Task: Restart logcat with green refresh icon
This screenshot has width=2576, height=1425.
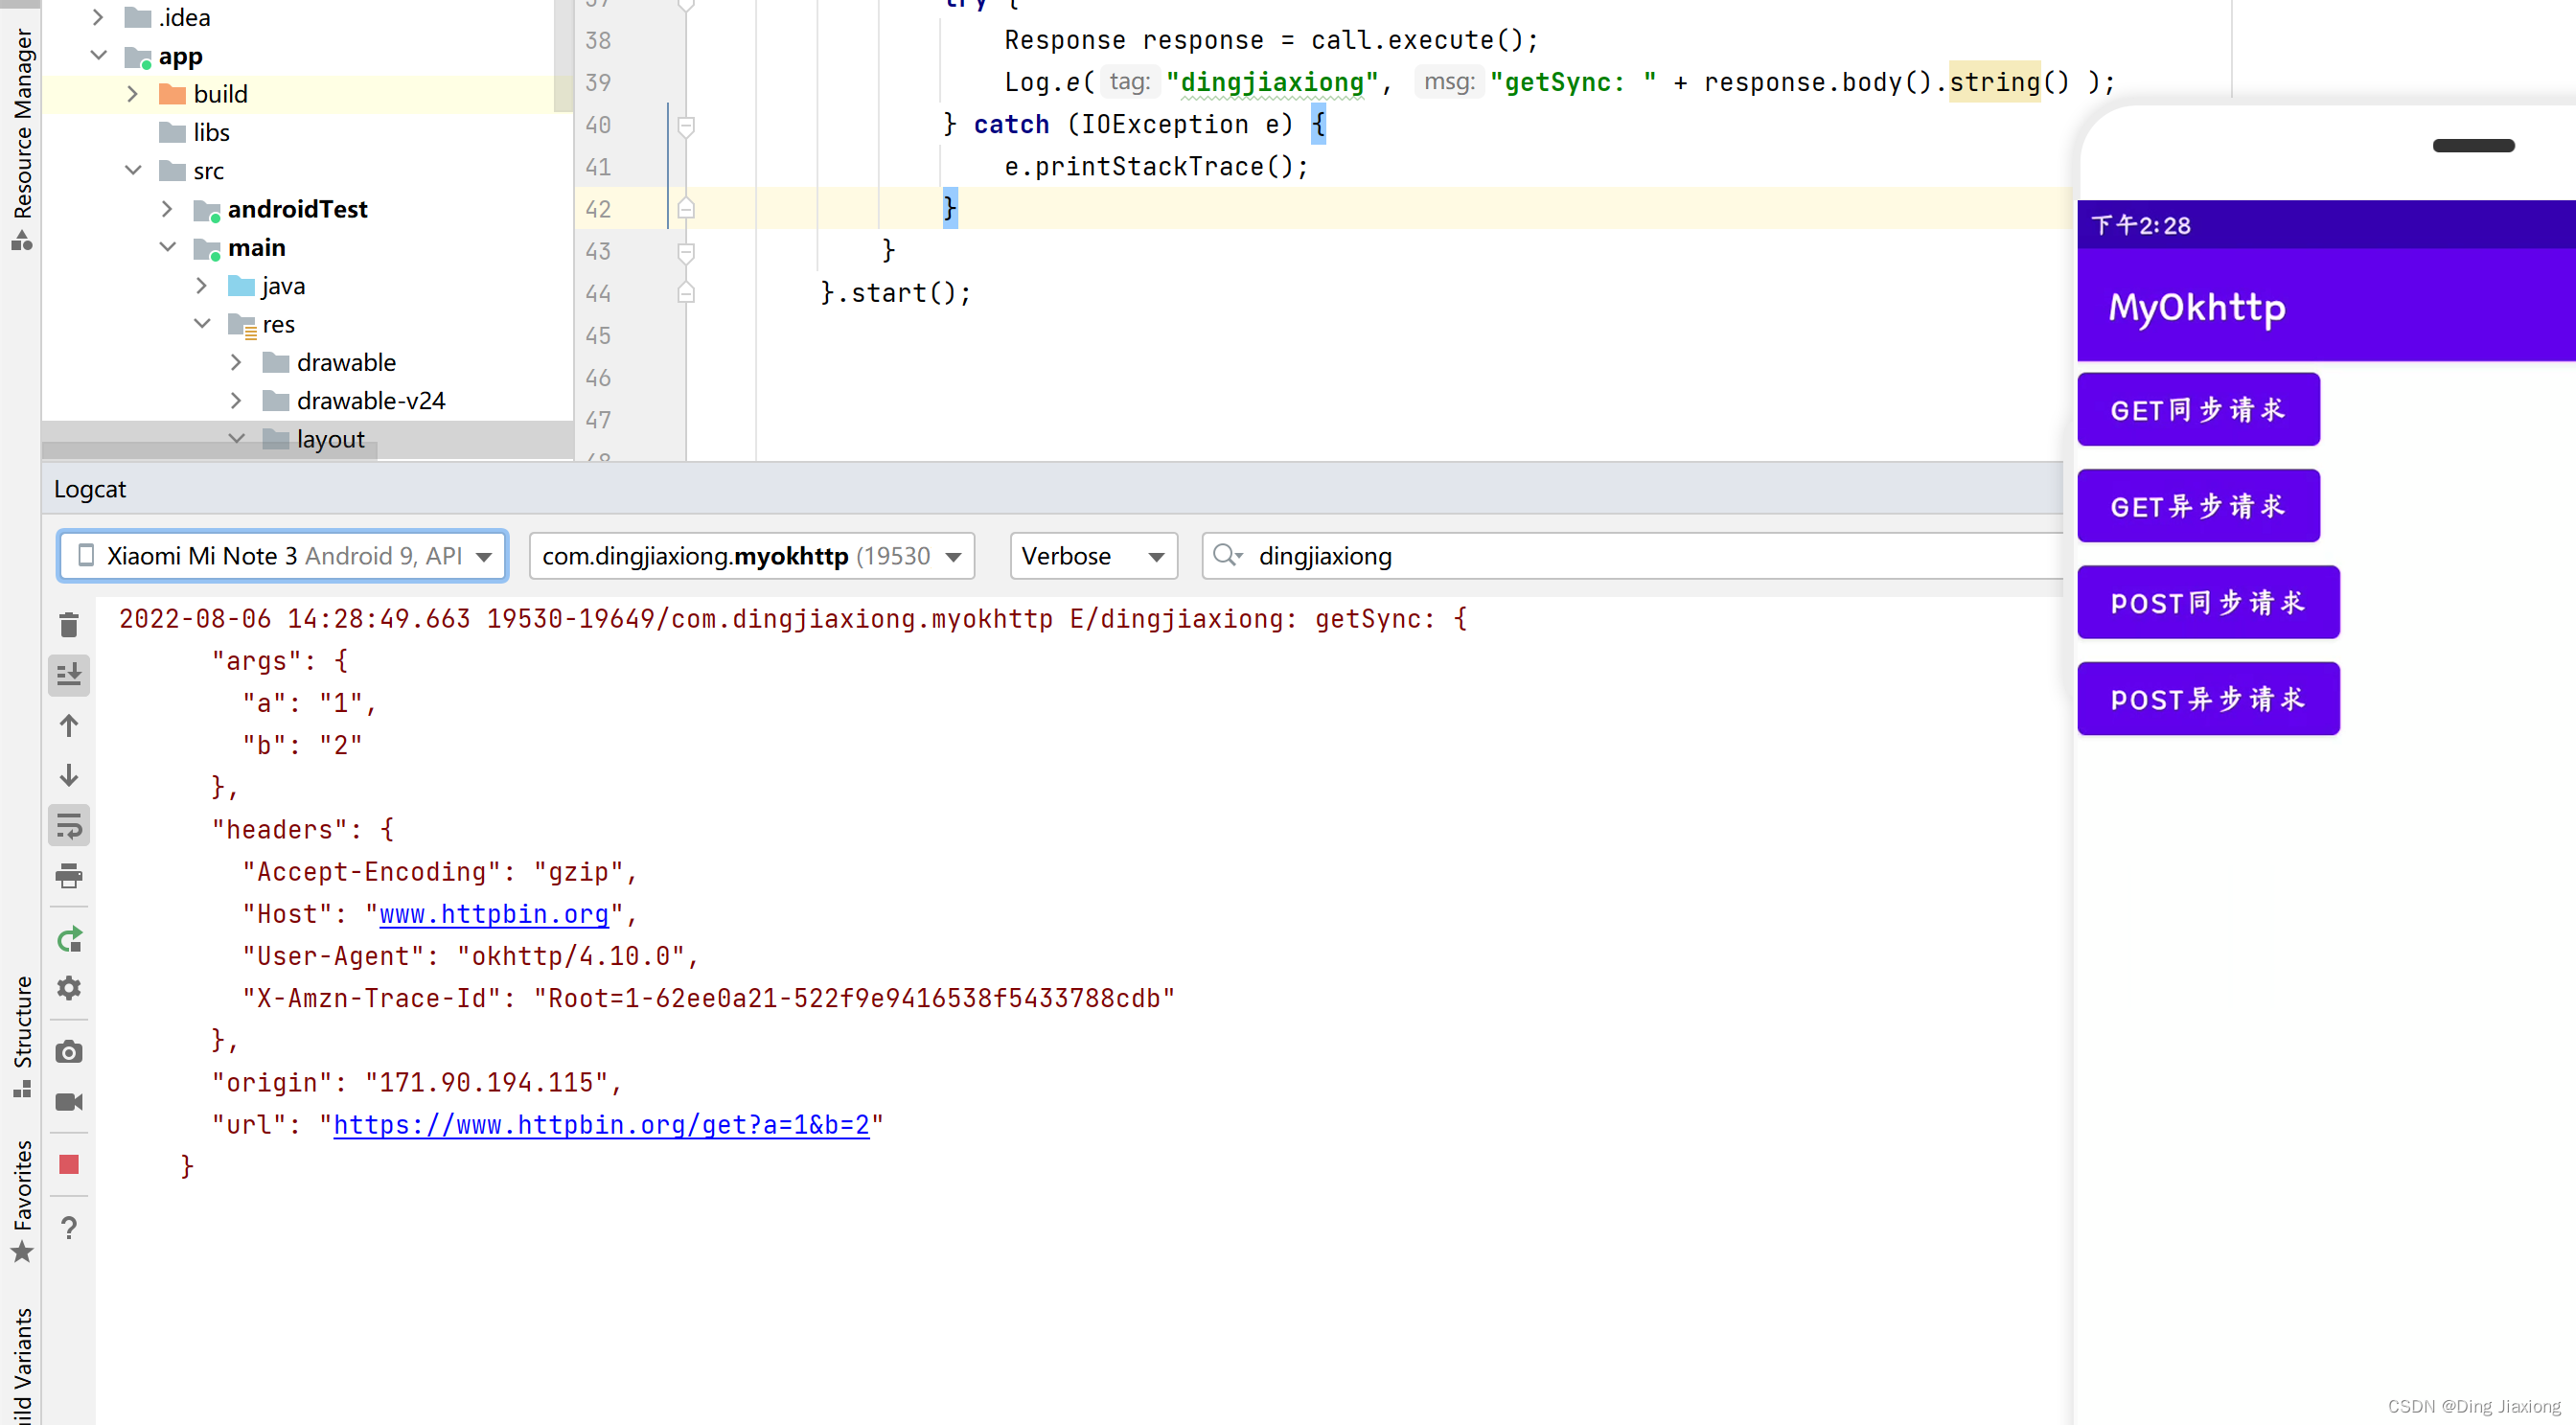Action: [69, 940]
